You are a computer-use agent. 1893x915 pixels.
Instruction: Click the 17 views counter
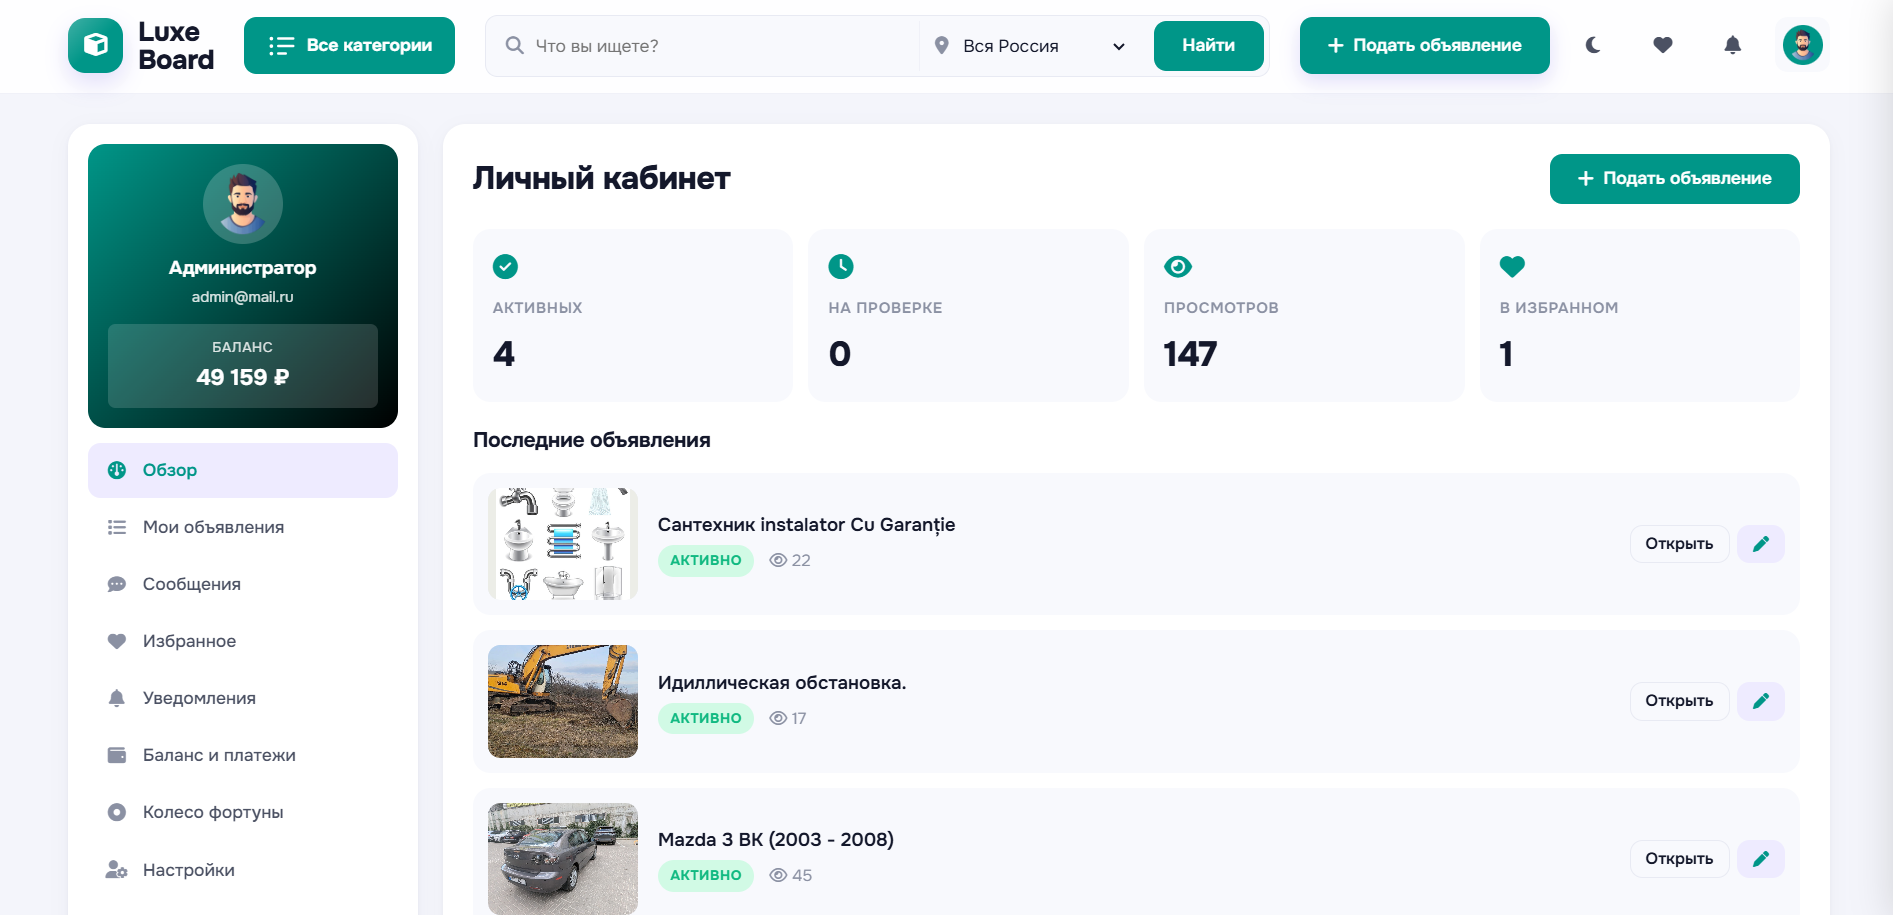[x=788, y=718]
